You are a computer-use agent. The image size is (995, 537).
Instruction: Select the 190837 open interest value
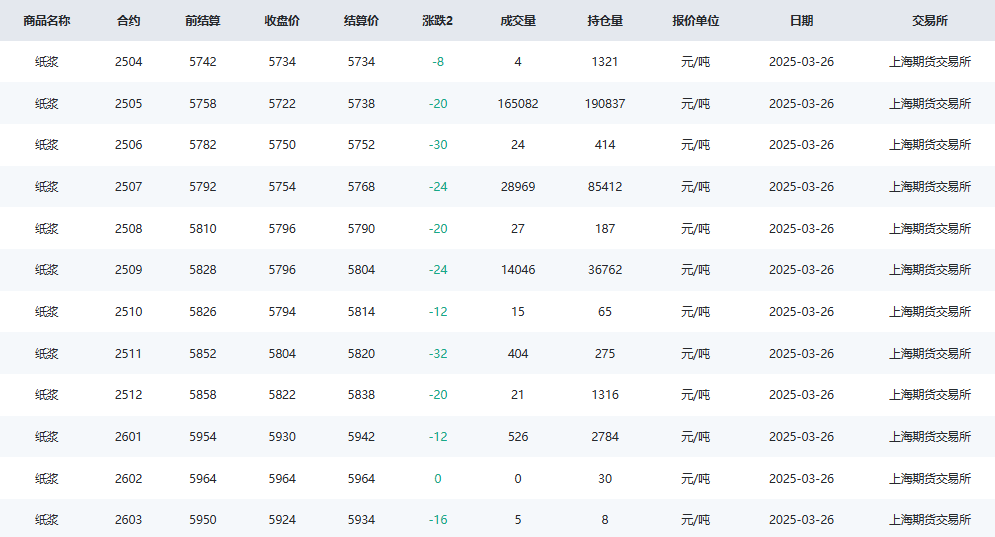(x=605, y=103)
